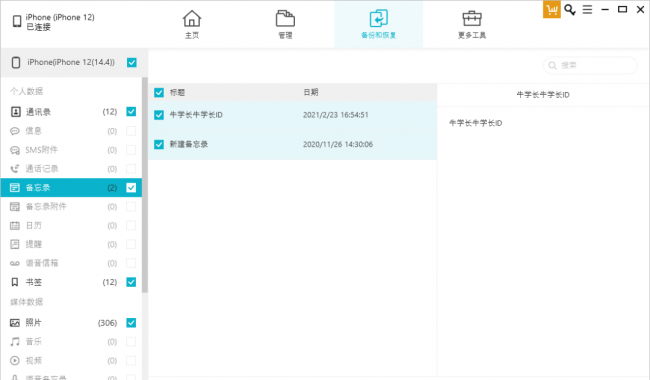Check the SMS附件 checkbox

[x=131, y=150]
